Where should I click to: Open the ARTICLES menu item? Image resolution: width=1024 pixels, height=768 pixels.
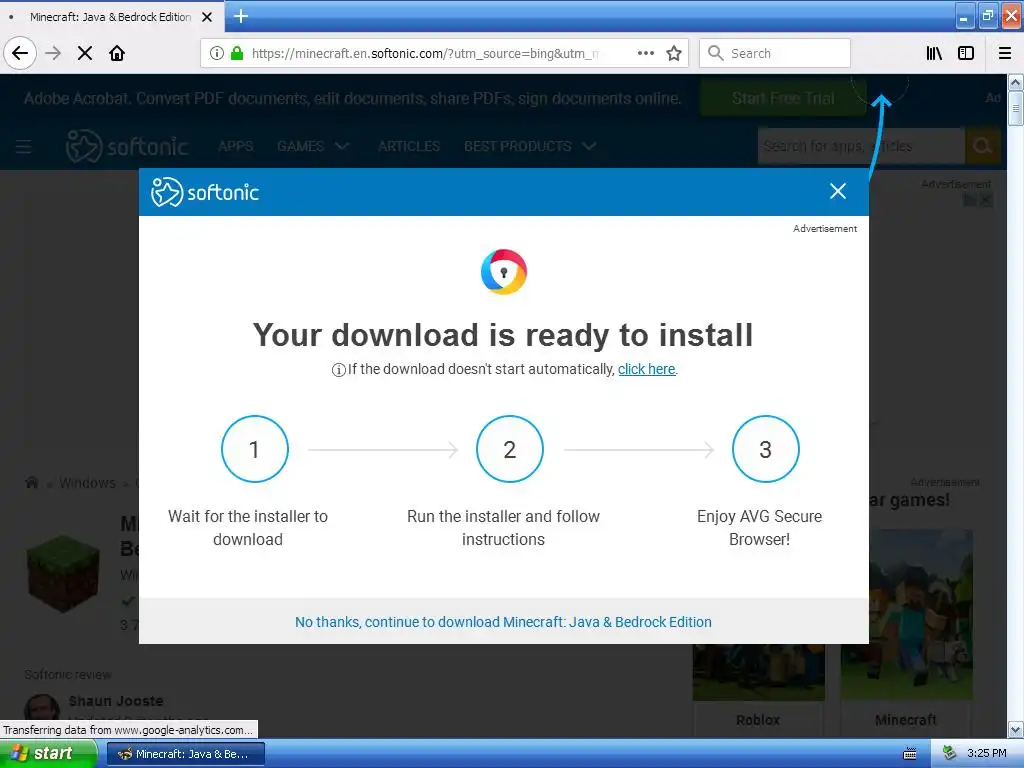tap(409, 146)
